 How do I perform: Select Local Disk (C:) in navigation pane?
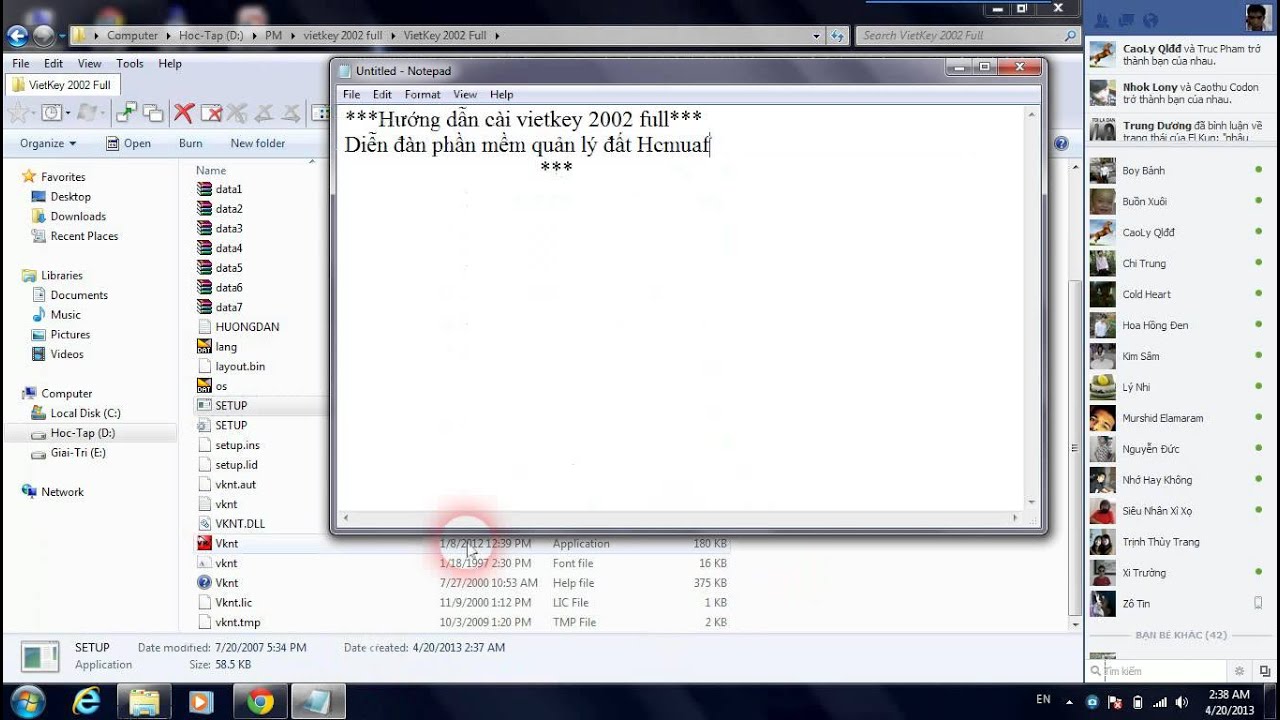(76, 413)
